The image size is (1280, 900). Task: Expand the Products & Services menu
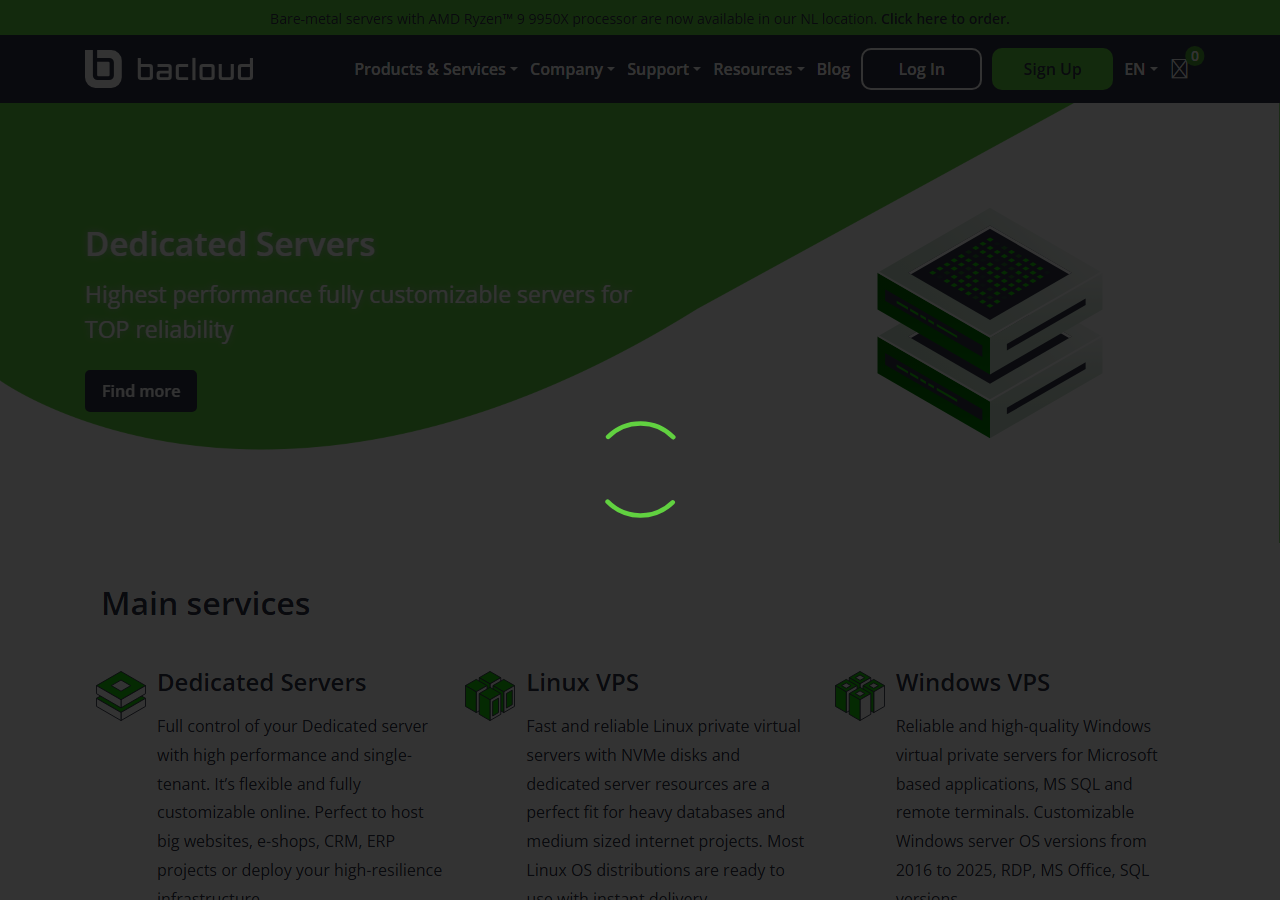(436, 69)
